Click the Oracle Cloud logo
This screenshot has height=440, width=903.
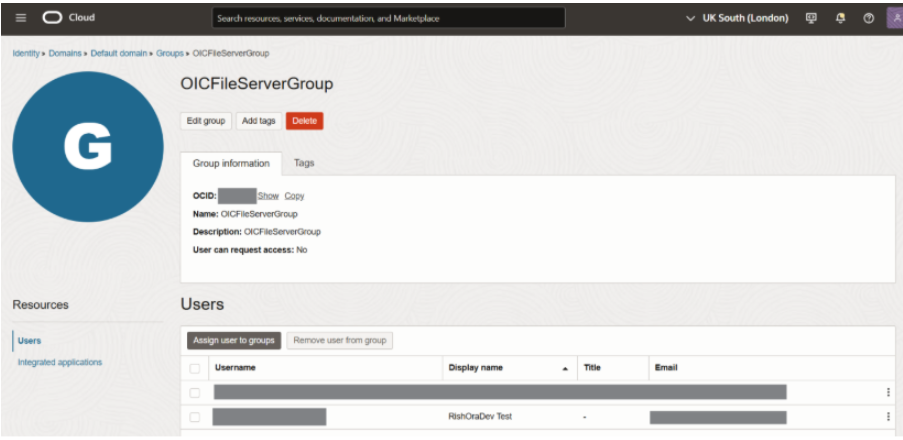coord(69,18)
